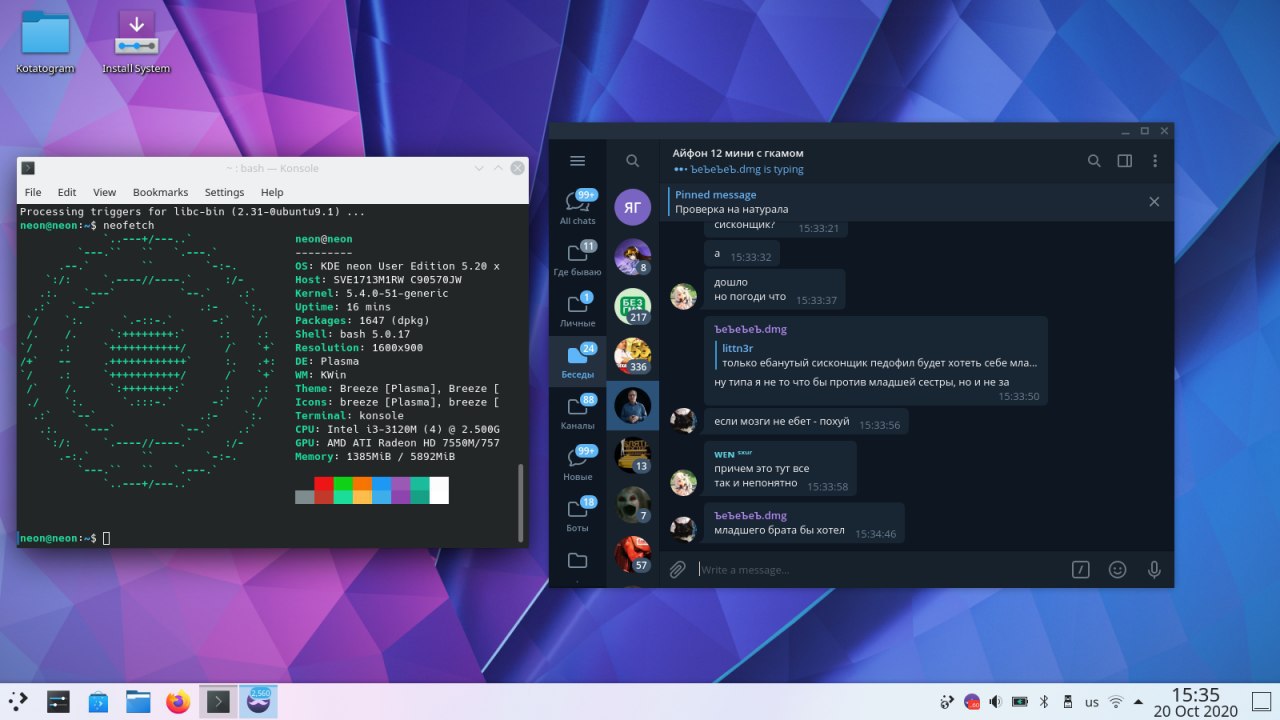Open the emoji picker smiley icon
The width and height of the screenshot is (1280, 720).
pyautogui.click(x=1118, y=569)
